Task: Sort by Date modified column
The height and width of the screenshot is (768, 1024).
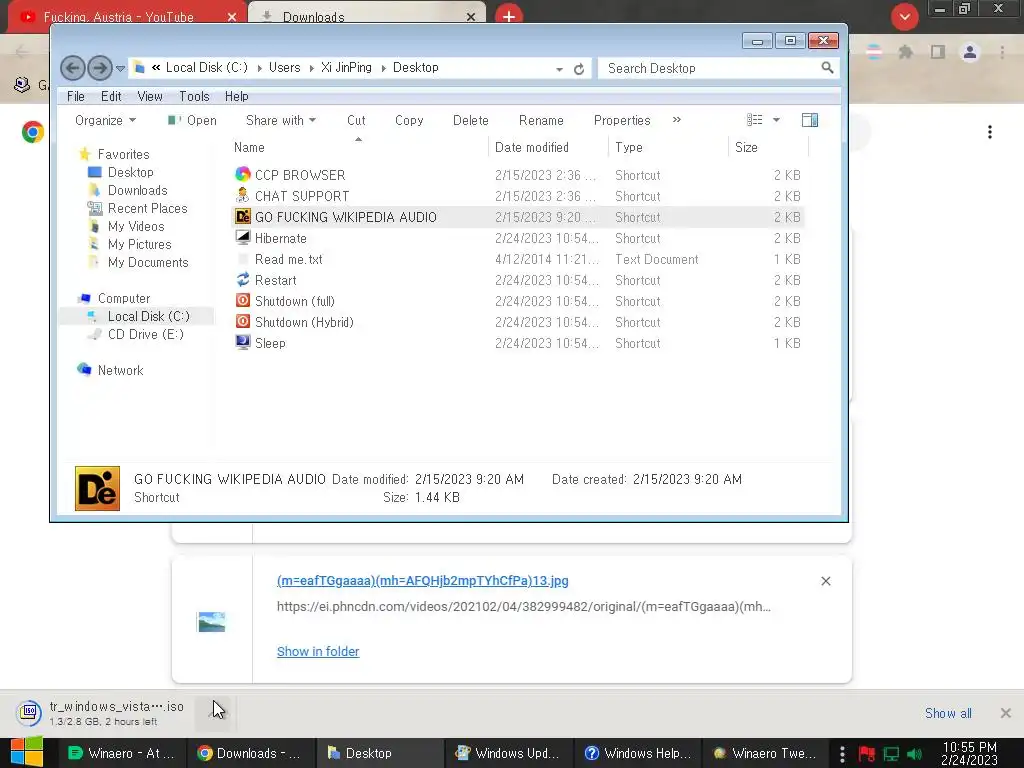Action: pyautogui.click(x=532, y=148)
